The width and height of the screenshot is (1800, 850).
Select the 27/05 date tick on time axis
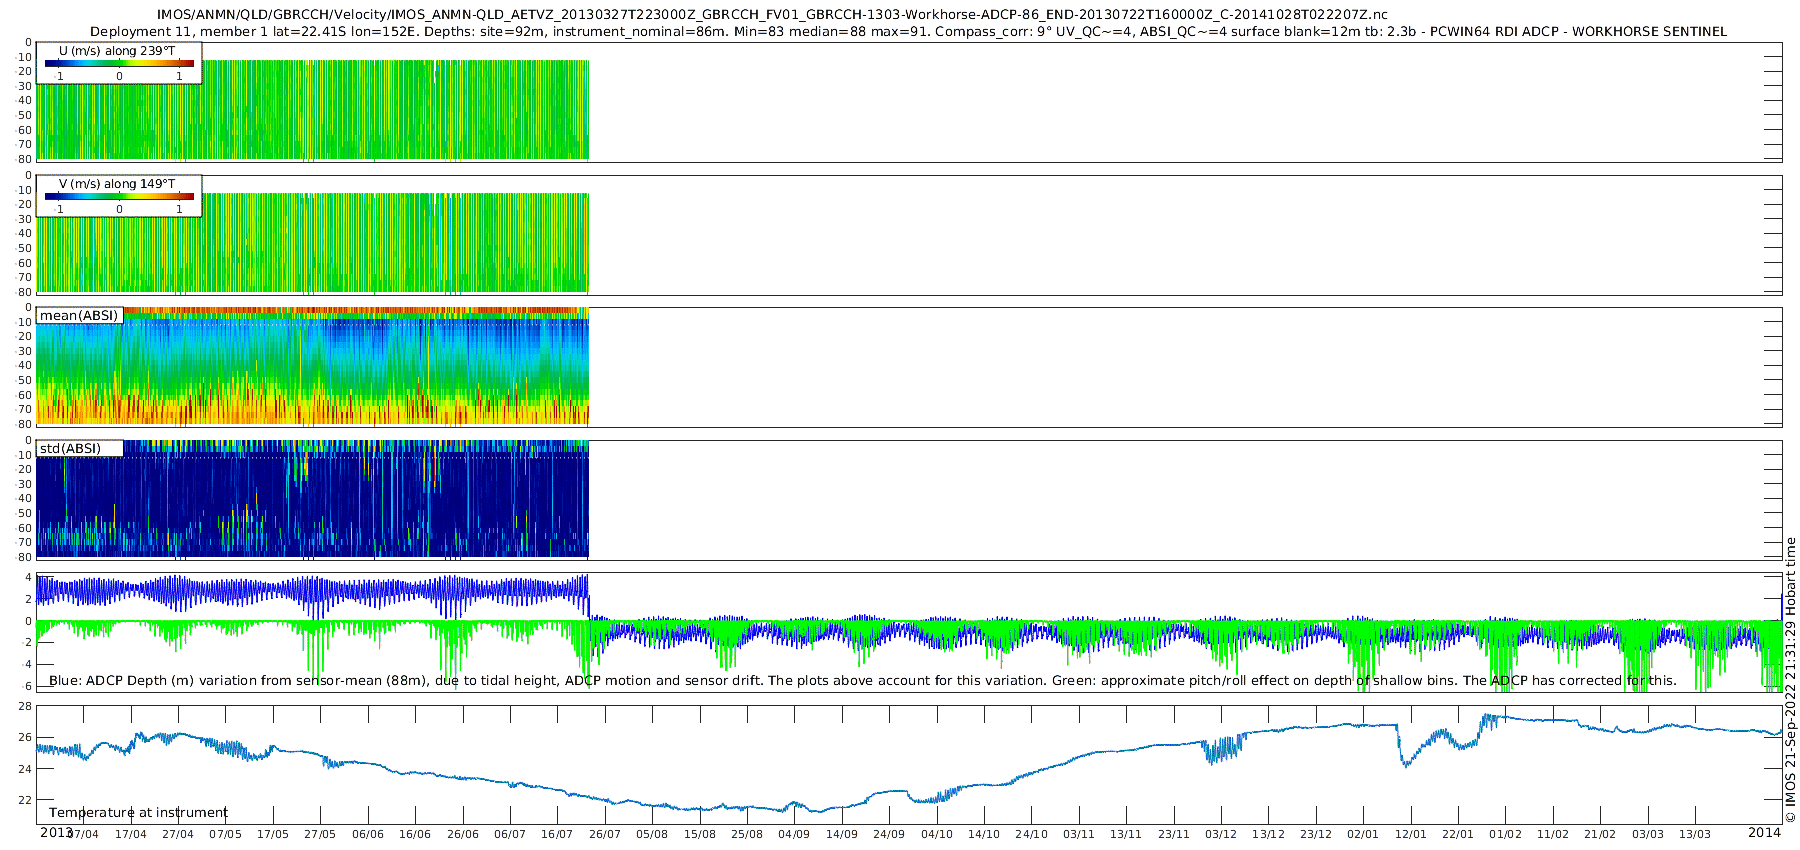click(320, 834)
